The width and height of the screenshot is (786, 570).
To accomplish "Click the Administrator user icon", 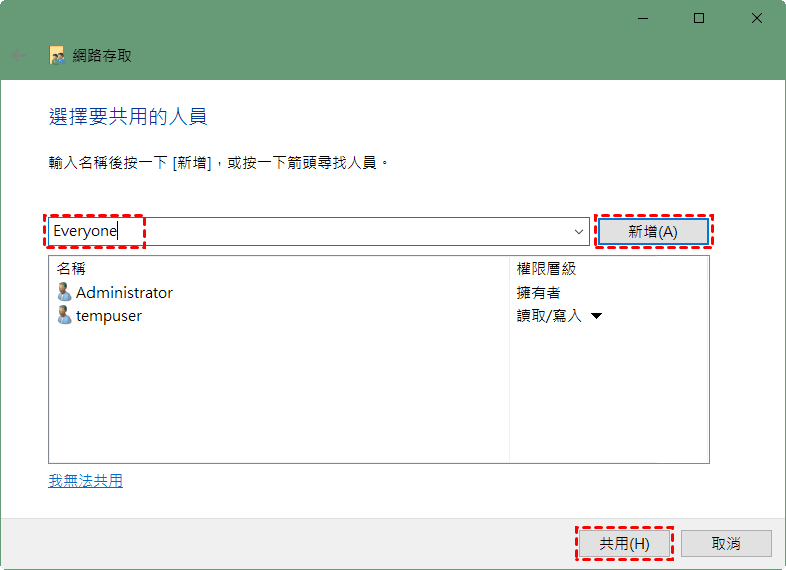I will (64, 292).
